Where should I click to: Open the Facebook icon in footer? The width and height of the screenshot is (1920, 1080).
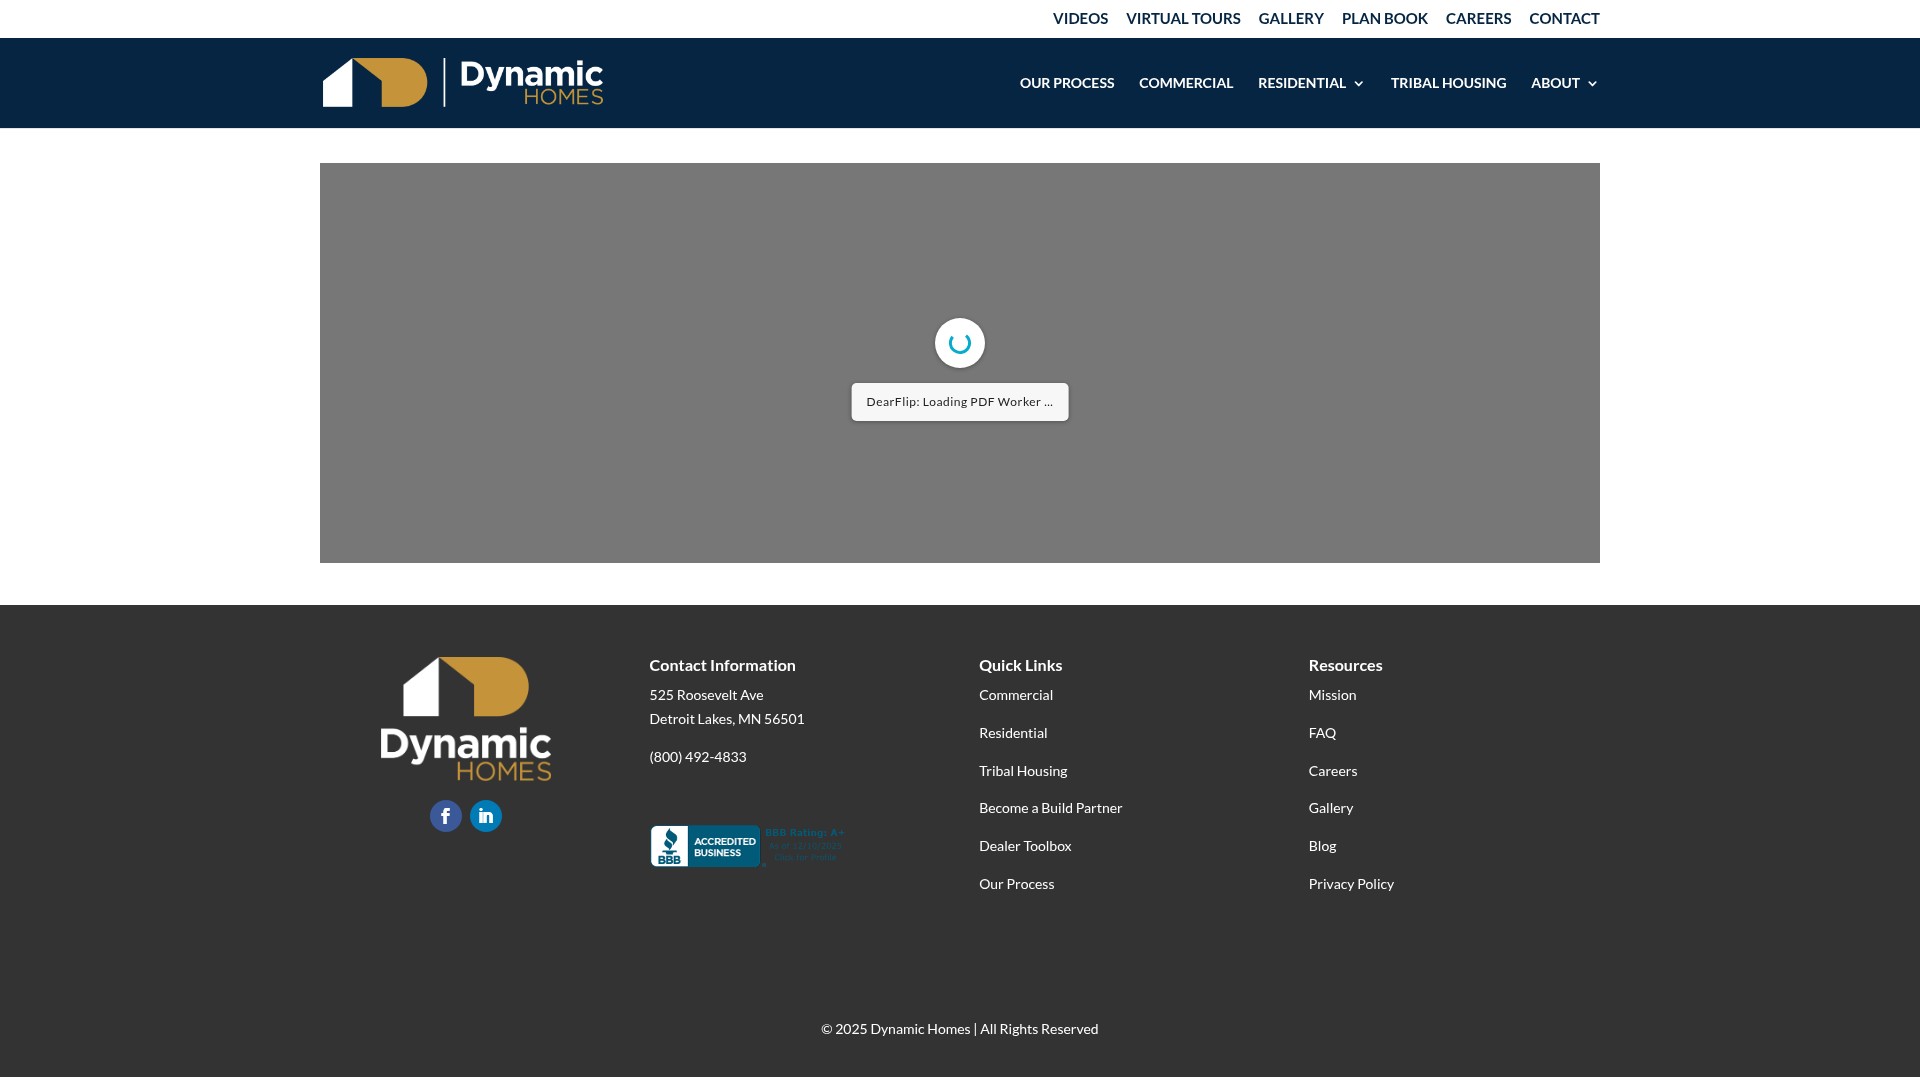click(x=446, y=816)
